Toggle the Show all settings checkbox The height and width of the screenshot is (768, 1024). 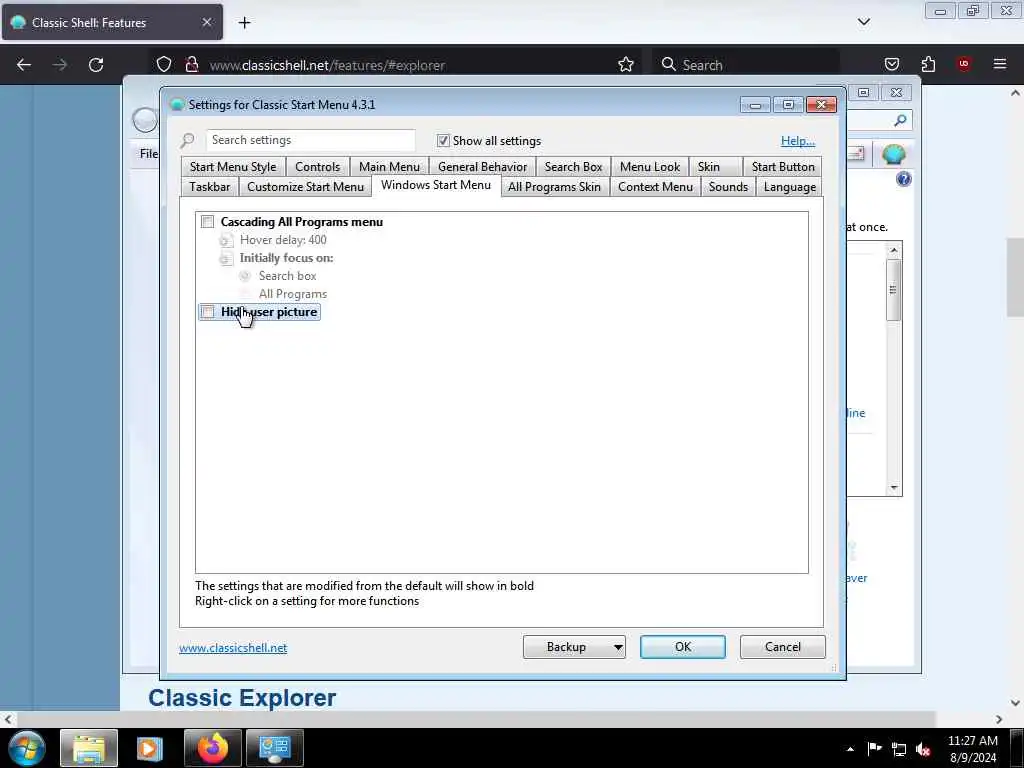coord(443,140)
